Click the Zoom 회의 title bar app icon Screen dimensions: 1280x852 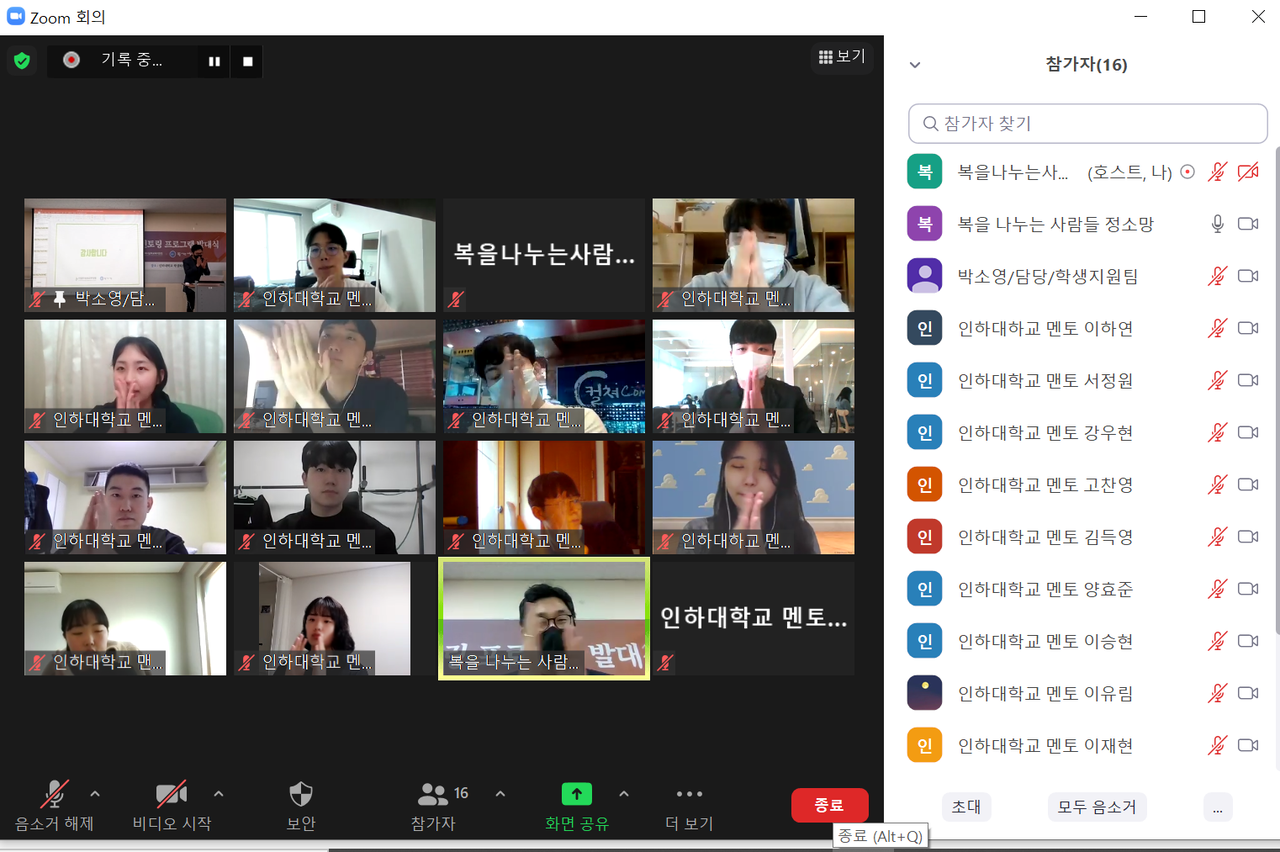pyautogui.click(x=15, y=16)
